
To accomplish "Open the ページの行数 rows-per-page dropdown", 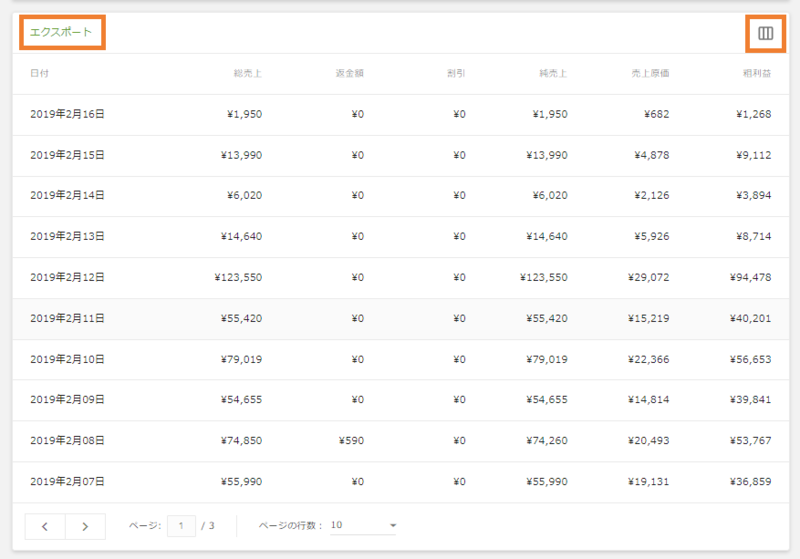I will 364,525.
